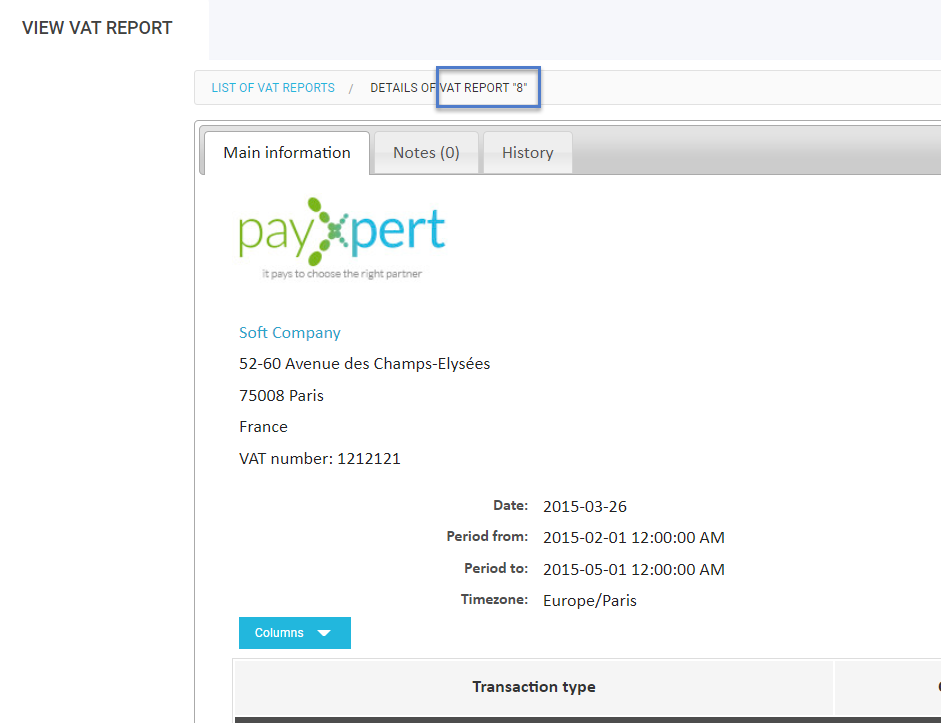
Task: Open the Notes (0) tab
Action: pyautogui.click(x=426, y=153)
